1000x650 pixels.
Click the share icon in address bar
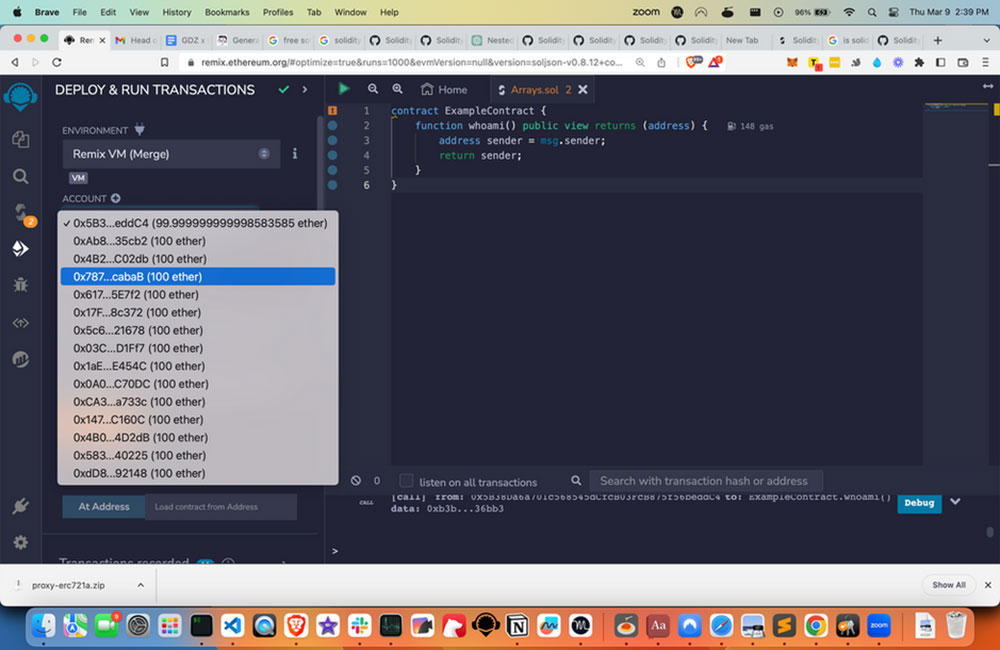661,63
